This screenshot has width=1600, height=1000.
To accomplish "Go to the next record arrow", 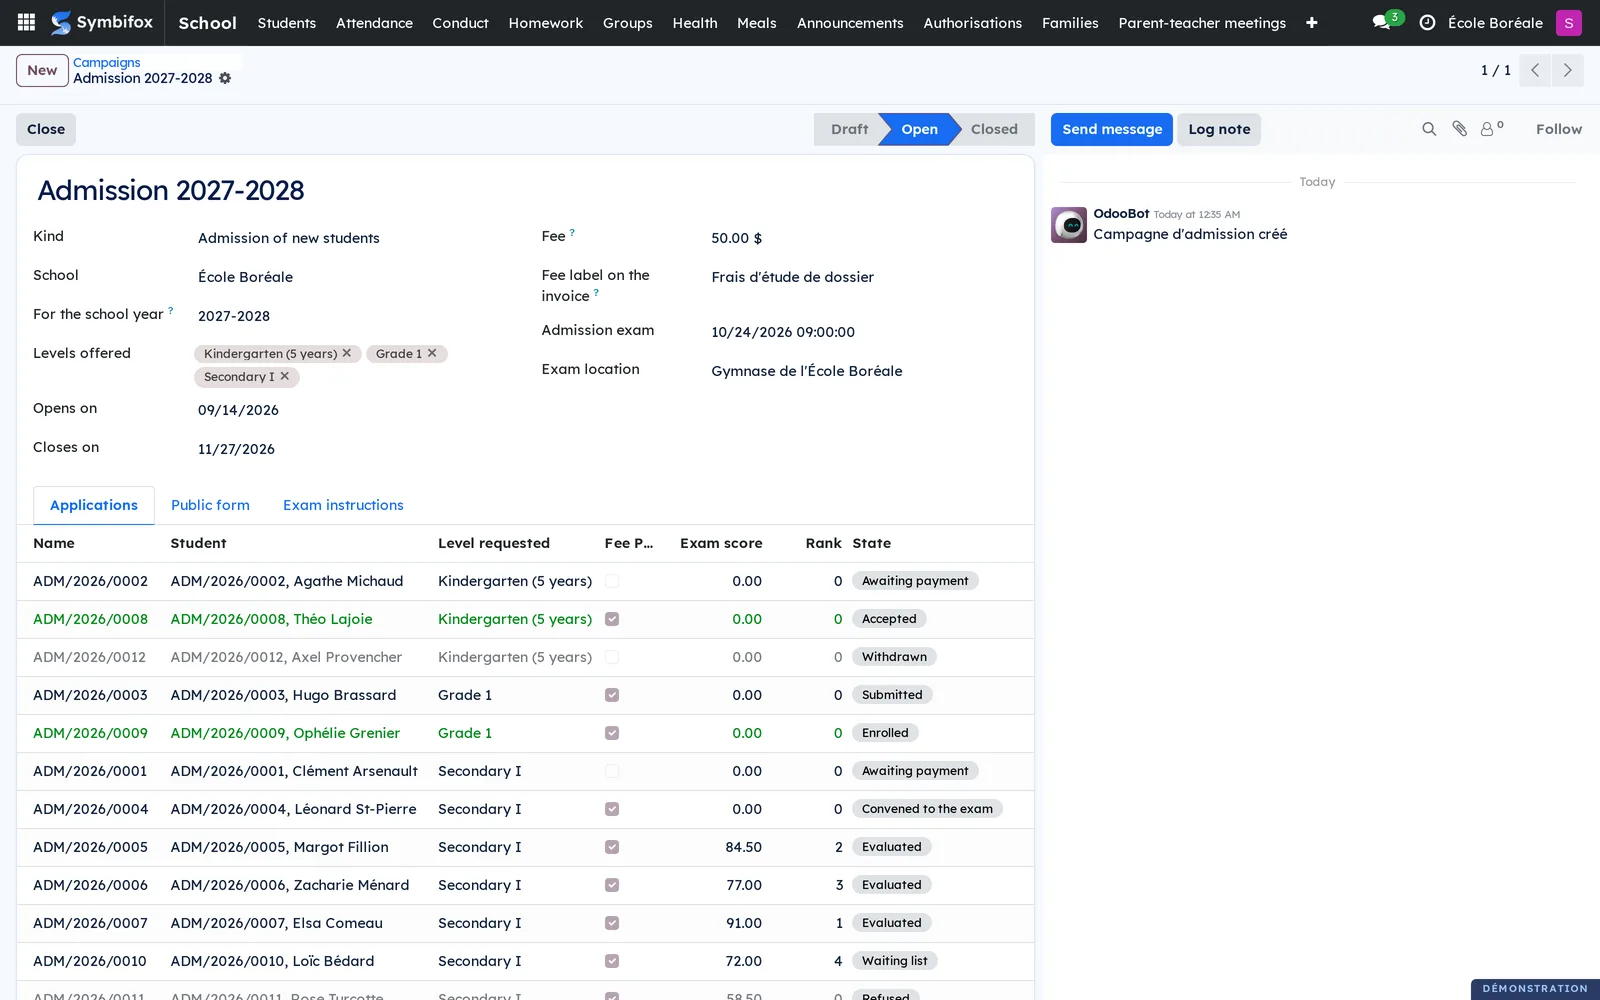I will [1567, 70].
